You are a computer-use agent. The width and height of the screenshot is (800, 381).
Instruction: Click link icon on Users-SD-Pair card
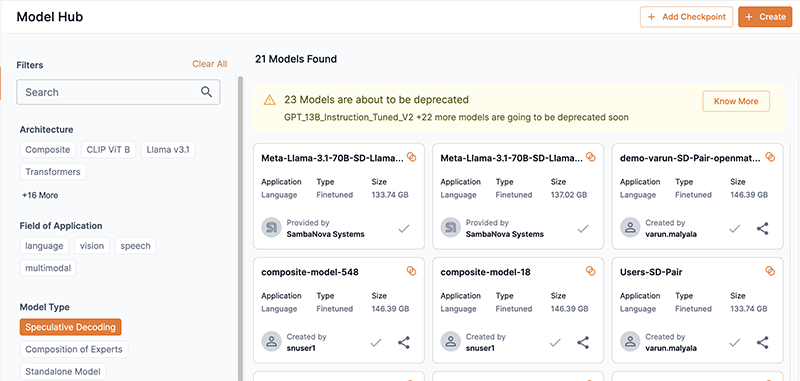click(770, 271)
